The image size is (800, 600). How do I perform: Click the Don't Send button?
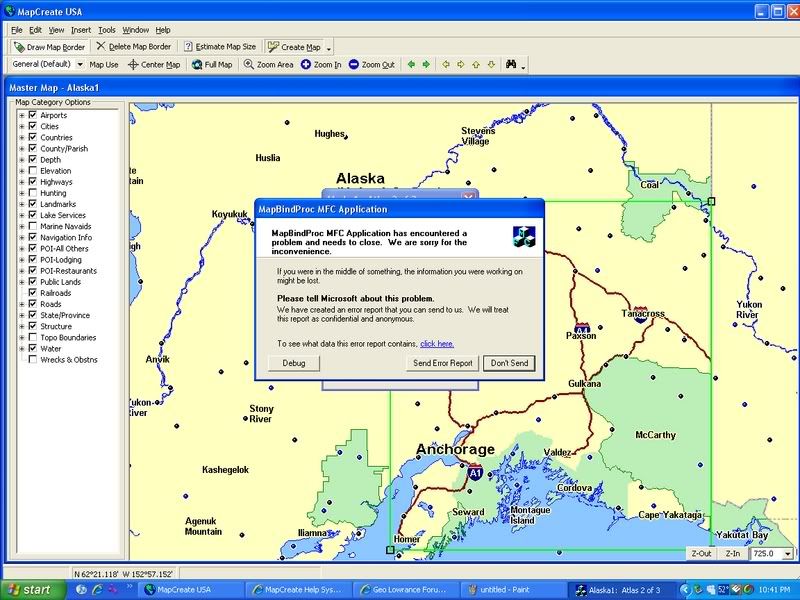pos(509,363)
